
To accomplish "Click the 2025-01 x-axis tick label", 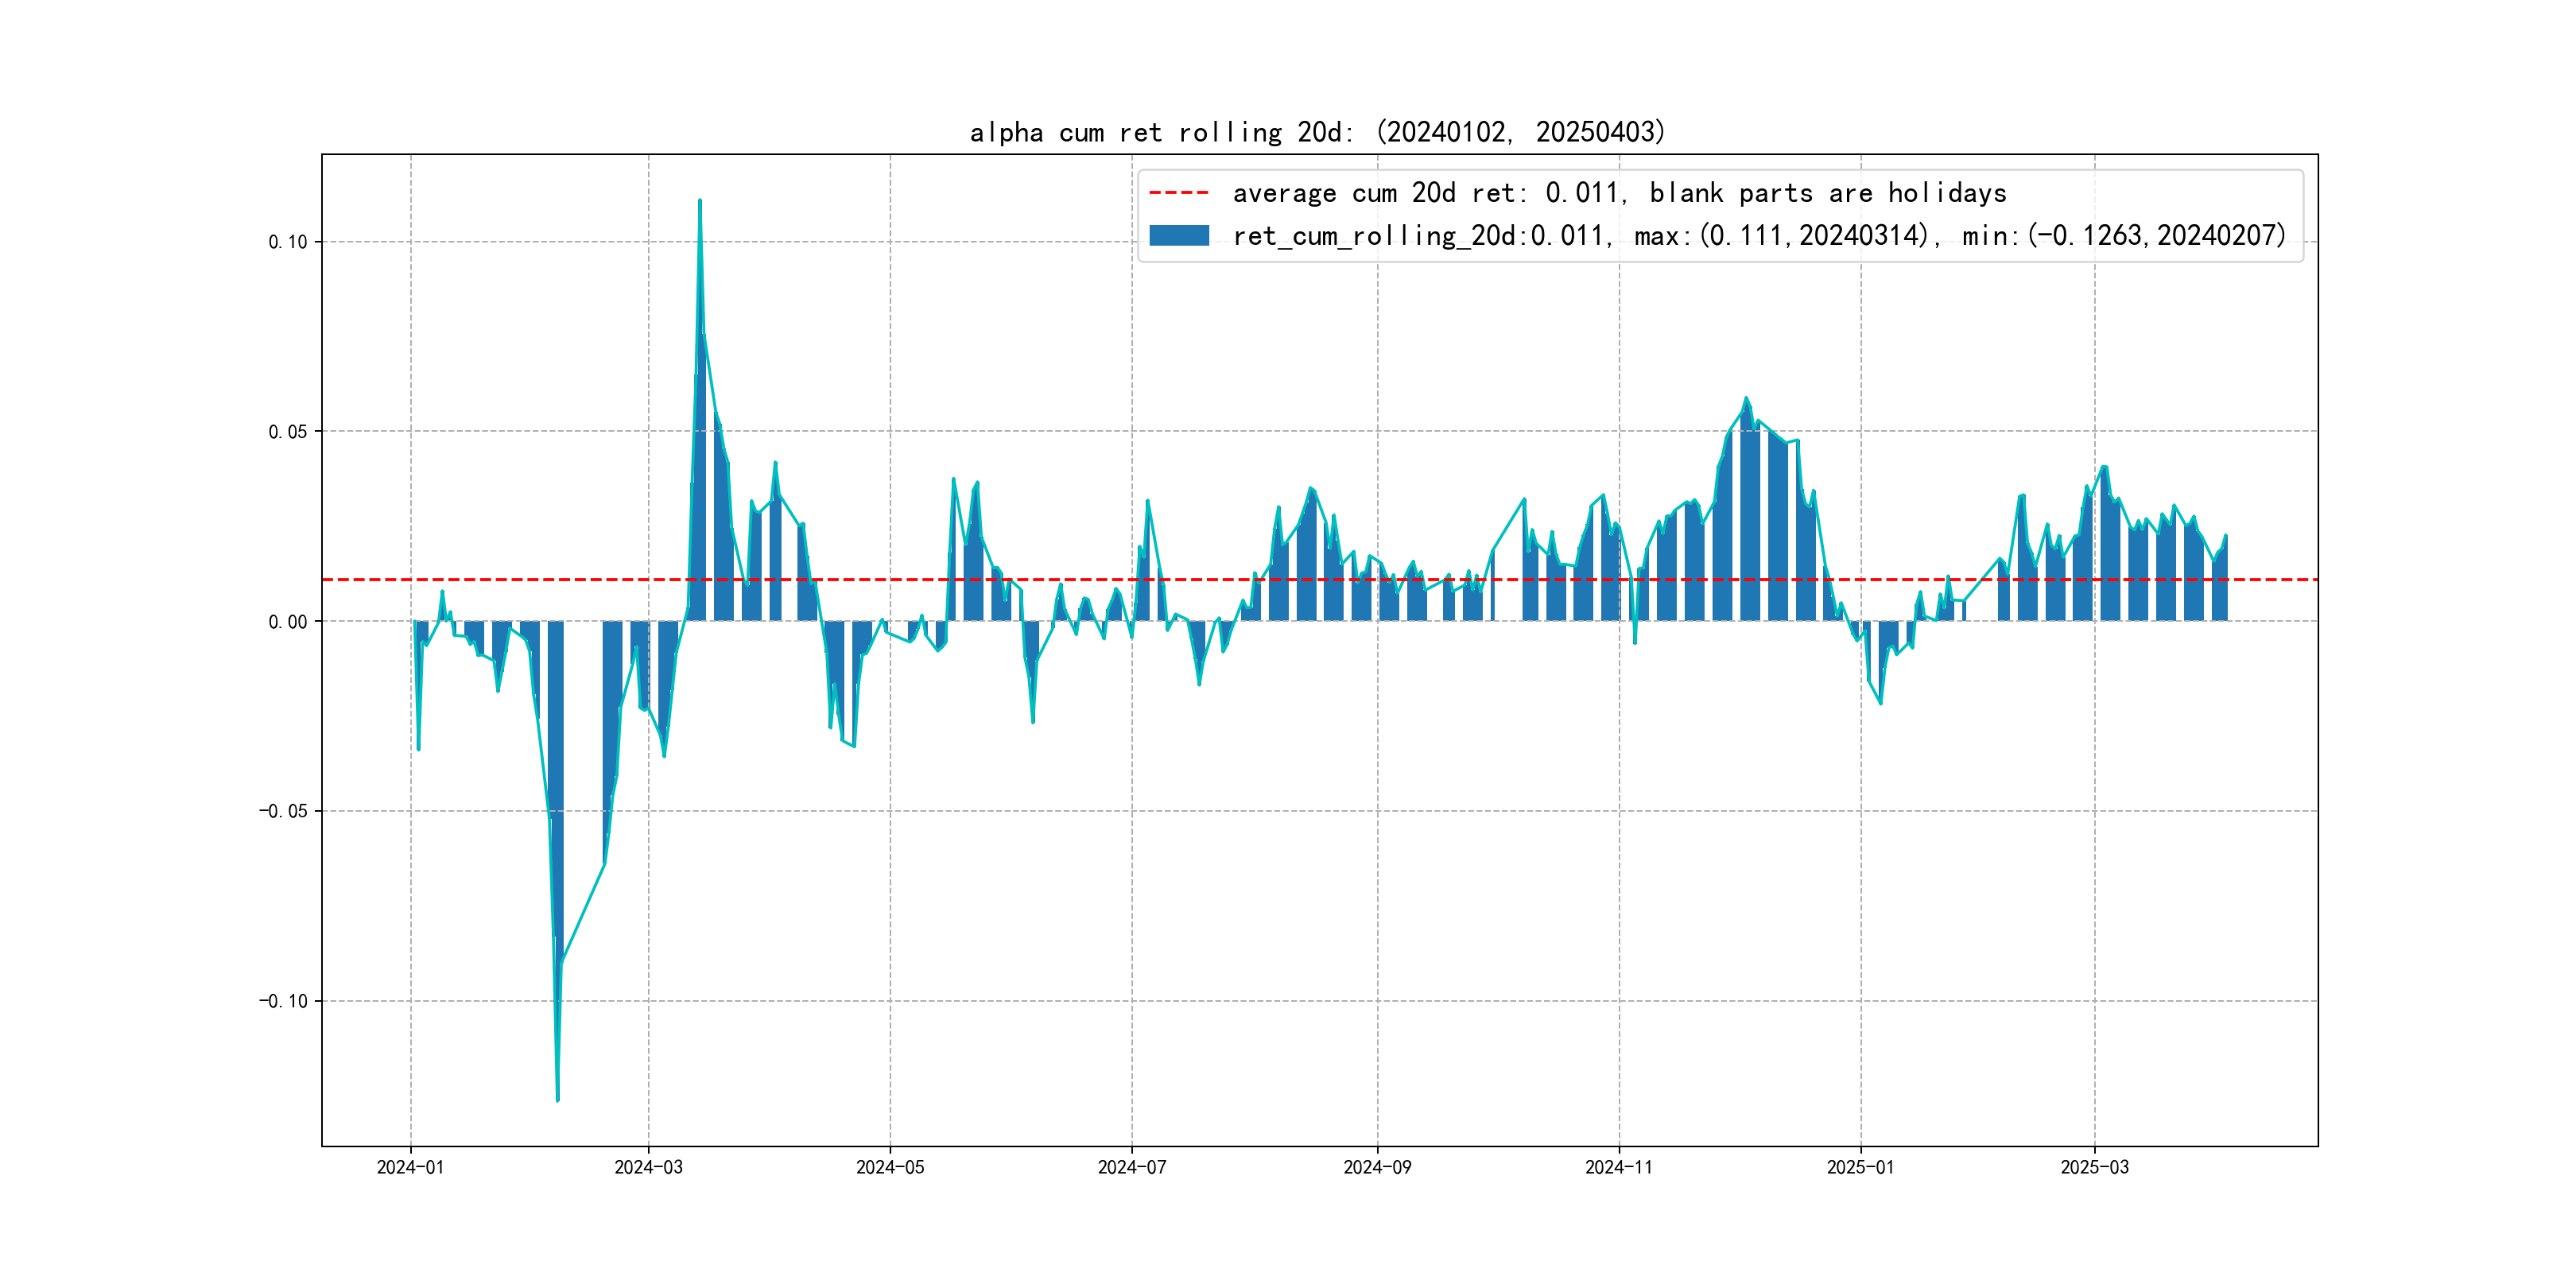I will (1860, 1167).
